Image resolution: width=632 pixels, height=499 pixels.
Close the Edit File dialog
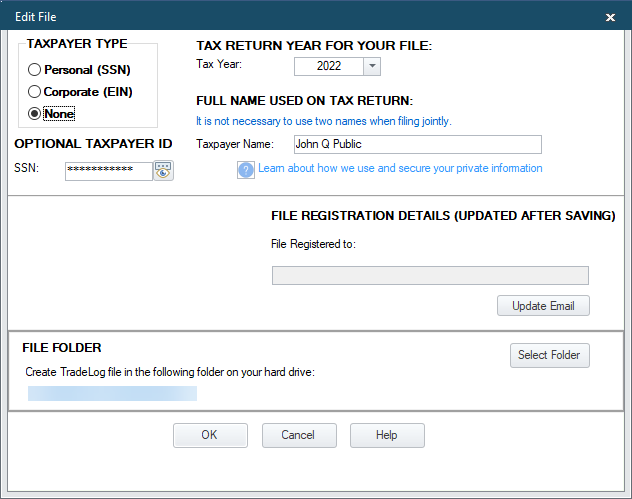click(x=610, y=17)
